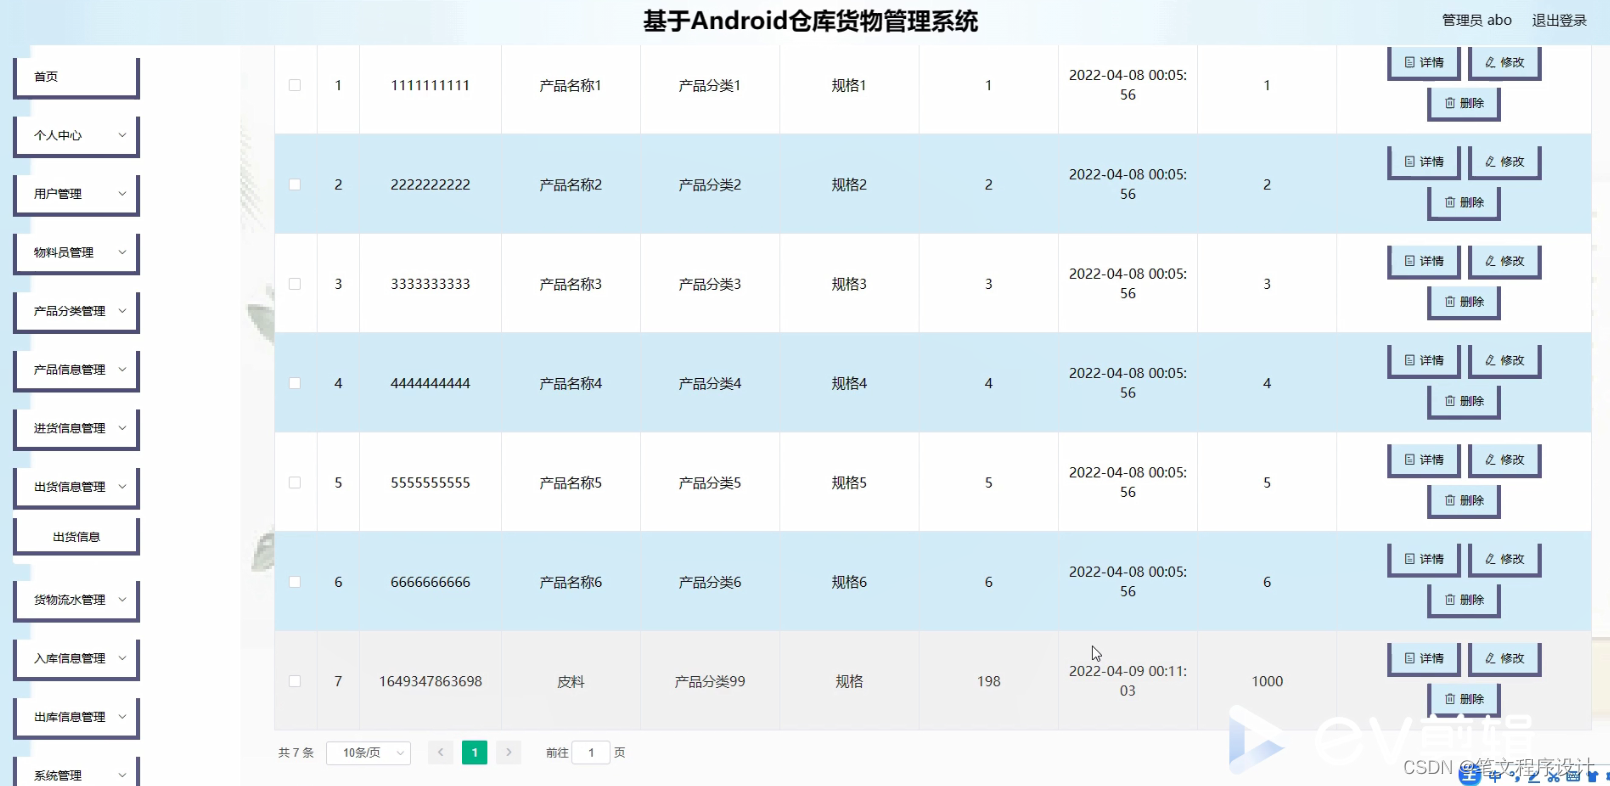Image resolution: width=1610 pixels, height=786 pixels.
Task: Edit the row 1111111111 record
Action: (1504, 62)
